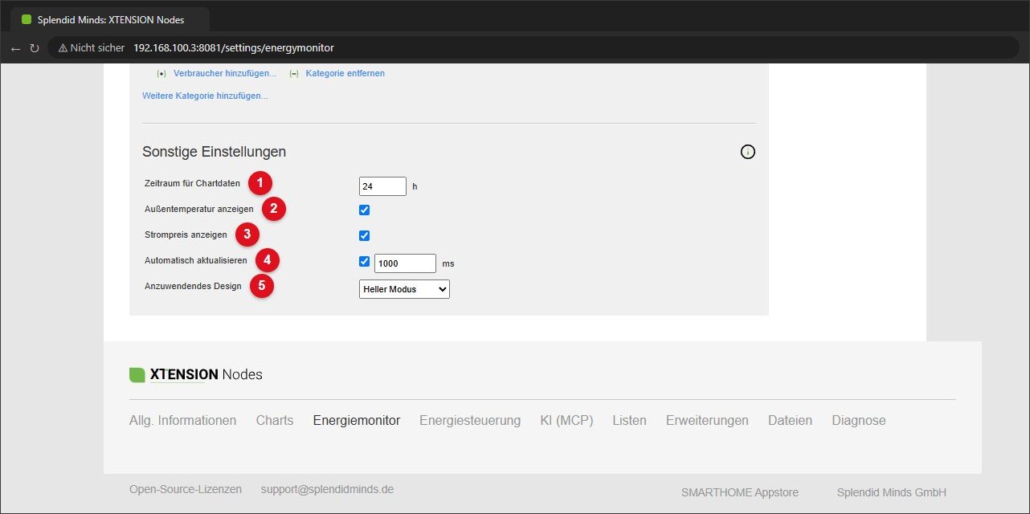
Task: Click the green XTENSION Nodes logo
Action: 196,375
